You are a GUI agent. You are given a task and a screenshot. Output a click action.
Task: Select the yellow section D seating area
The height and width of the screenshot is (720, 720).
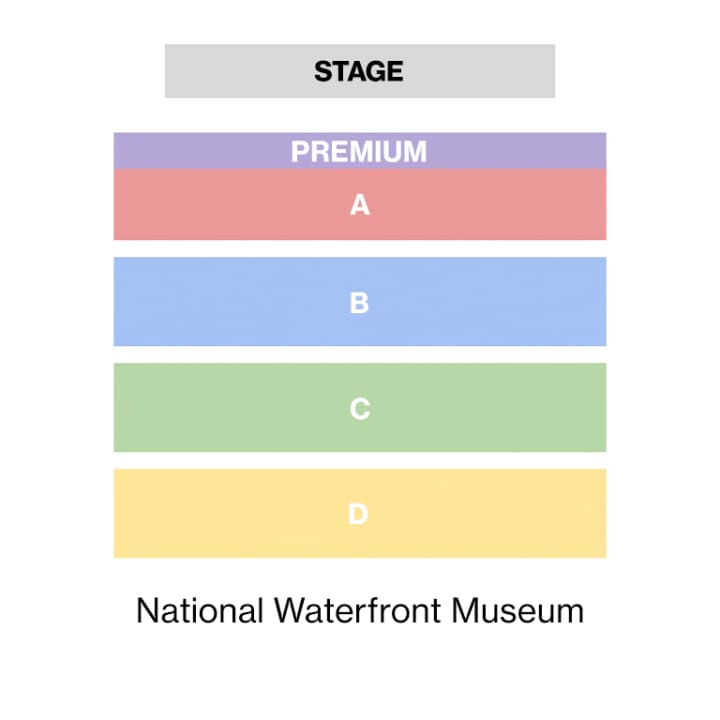tap(360, 513)
